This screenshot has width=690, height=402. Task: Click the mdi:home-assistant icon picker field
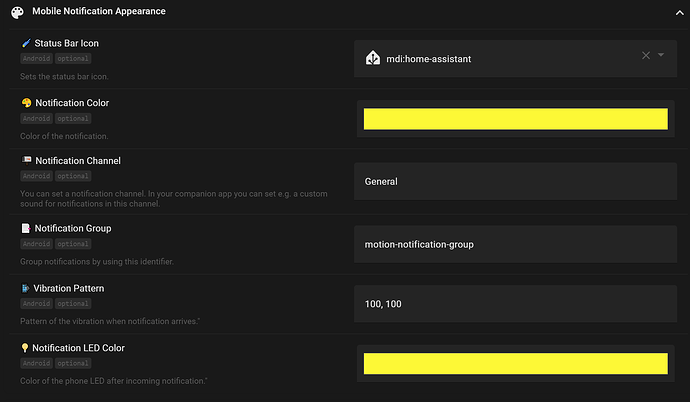(x=500, y=58)
